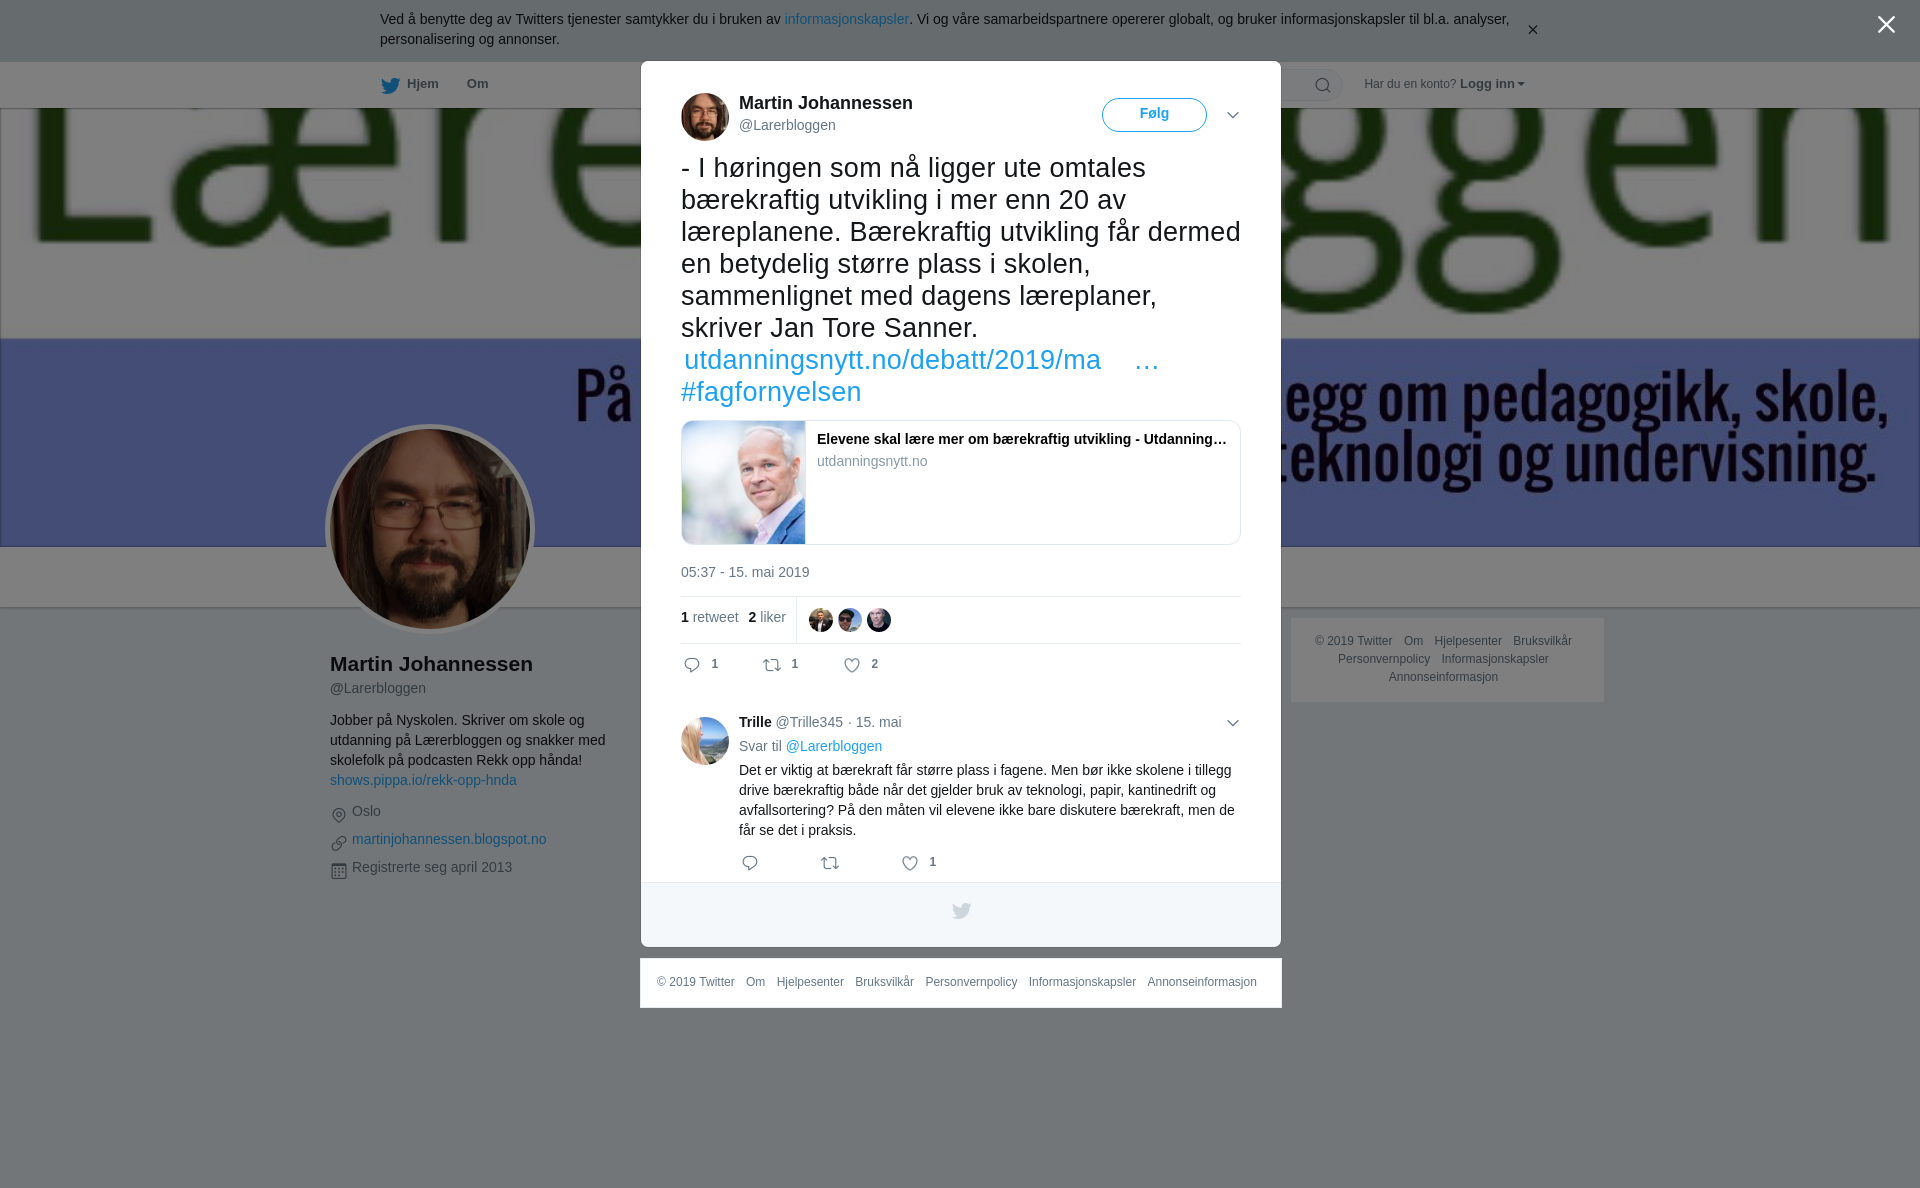View the first liker's avatar
The width and height of the screenshot is (1920, 1188).
point(821,620)
